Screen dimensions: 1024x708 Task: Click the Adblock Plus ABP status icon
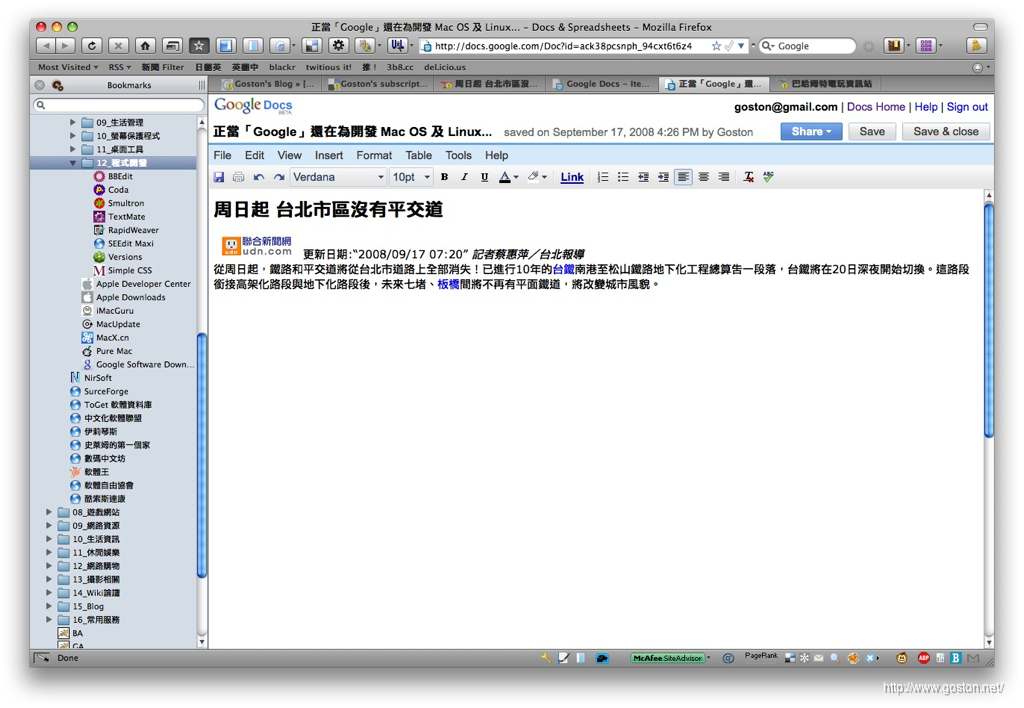point(923,658)
